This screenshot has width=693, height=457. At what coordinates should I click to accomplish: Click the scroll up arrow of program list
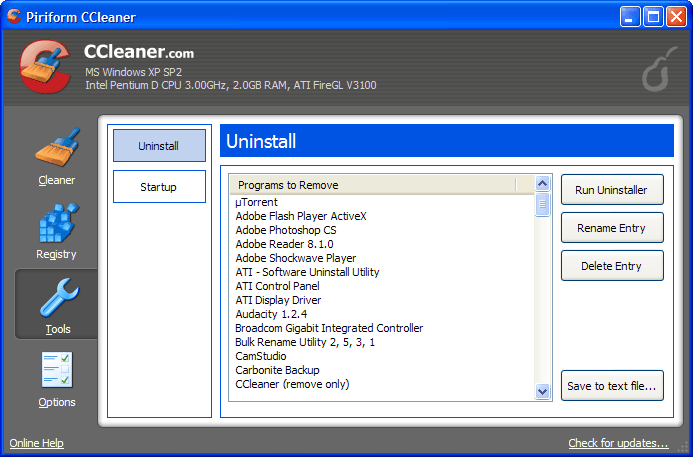(x=543, y=184)
